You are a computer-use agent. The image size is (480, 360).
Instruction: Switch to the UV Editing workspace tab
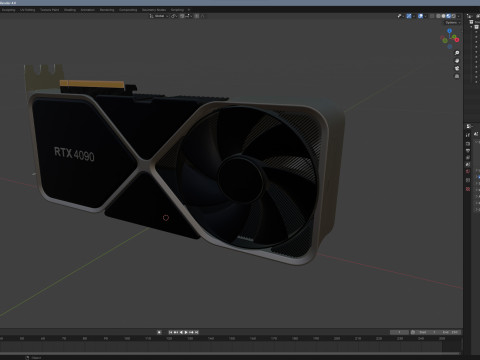click(27, 10)
